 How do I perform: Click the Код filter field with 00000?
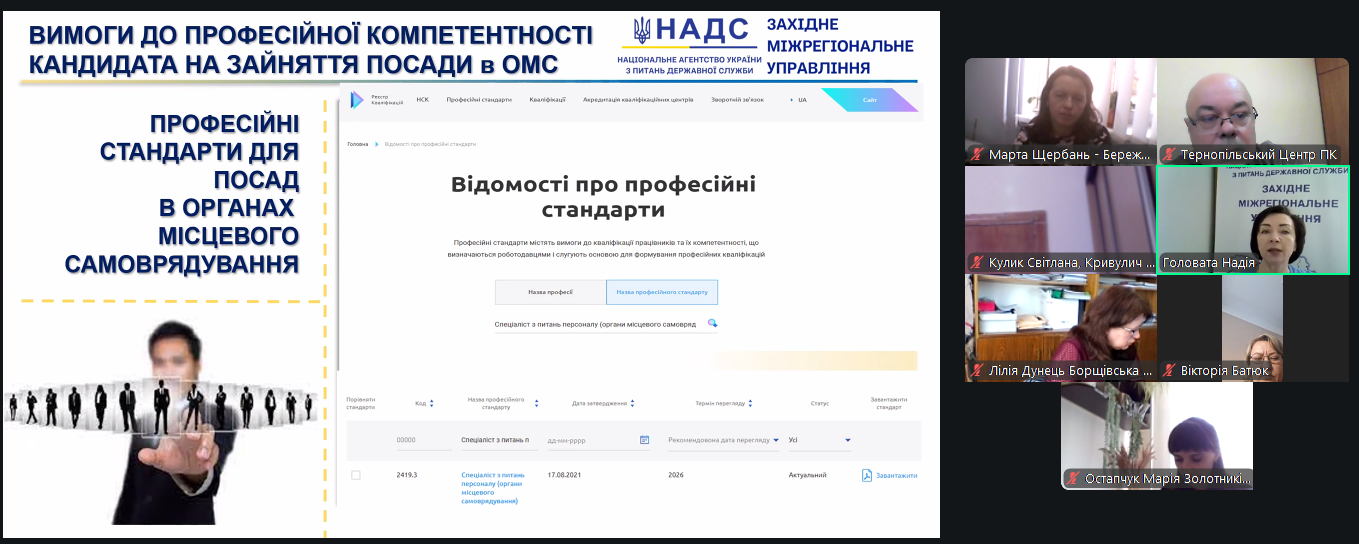(x=418, y=440)
